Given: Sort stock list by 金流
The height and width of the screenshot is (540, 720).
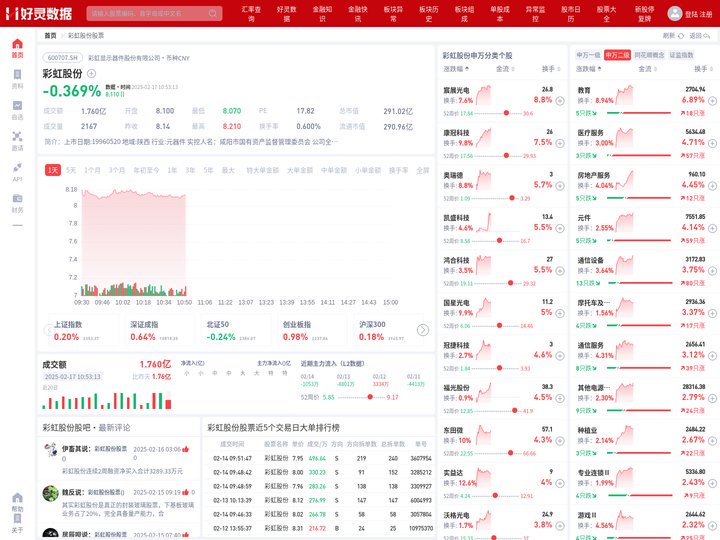Looking at the screenshot, I should click(505, 69).
